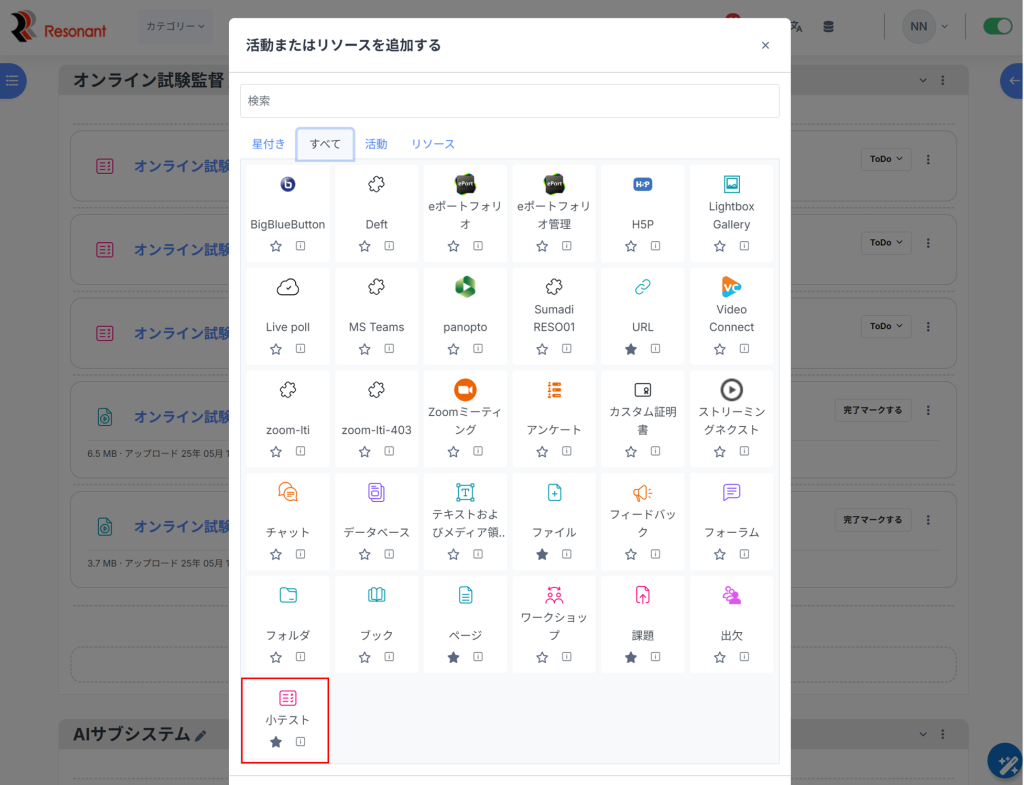This screenshot has width=1024, height=785.
Task: Open the ワークショップ activity
Action: pos(554,595)
